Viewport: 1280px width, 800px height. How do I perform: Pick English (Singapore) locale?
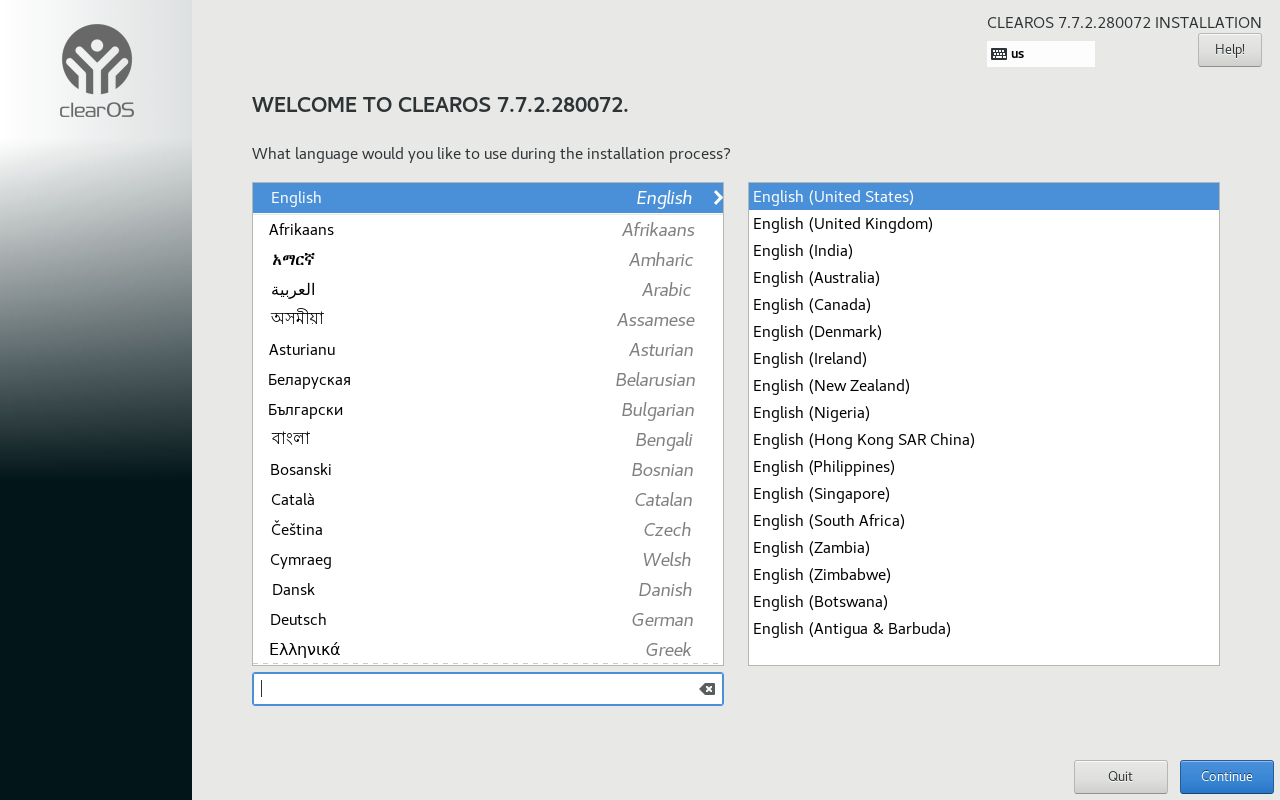(x=984, y=494)
